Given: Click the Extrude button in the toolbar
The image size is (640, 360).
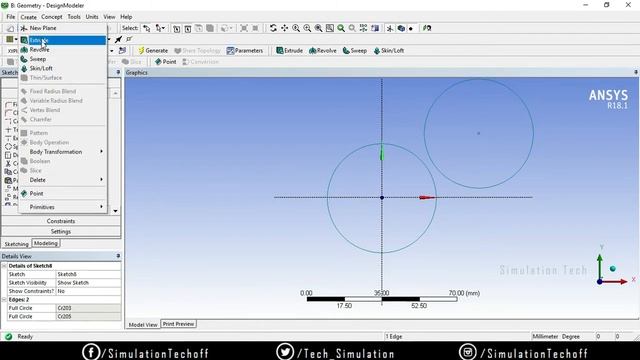Looking at the screenshot, I should tap(289, 51).
